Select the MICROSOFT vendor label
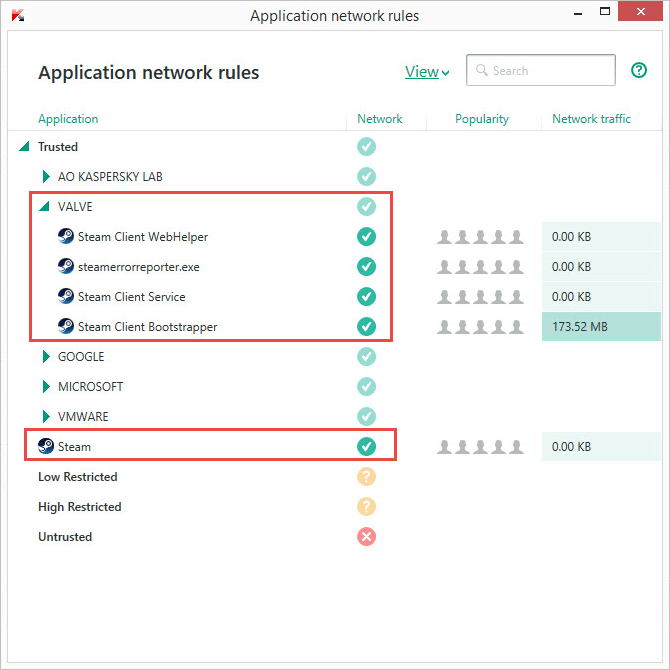The width and height of the screenshot is (670, 670). click(x=90, y=386)
